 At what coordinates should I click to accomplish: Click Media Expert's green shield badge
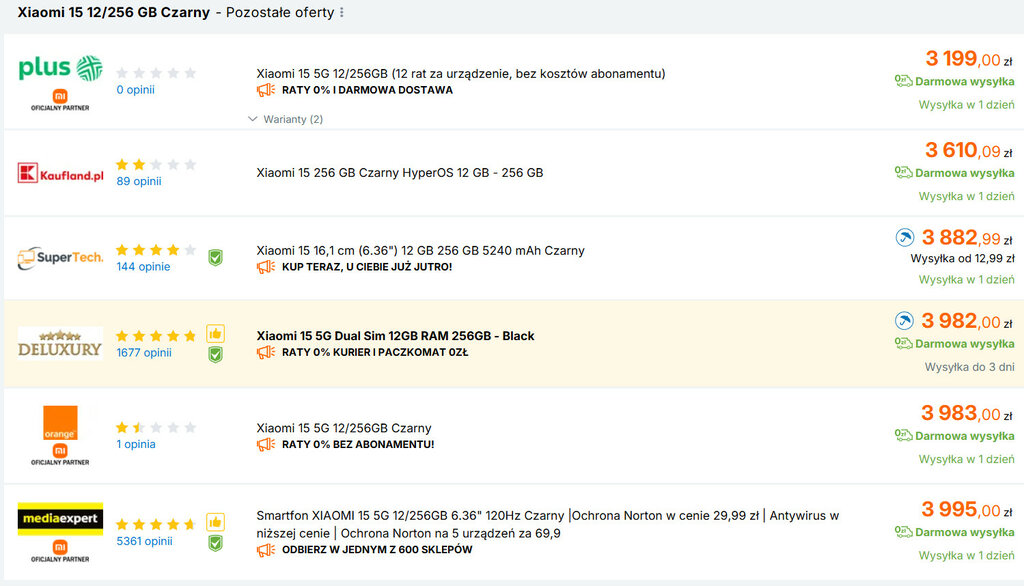click(x=215, y=543)
